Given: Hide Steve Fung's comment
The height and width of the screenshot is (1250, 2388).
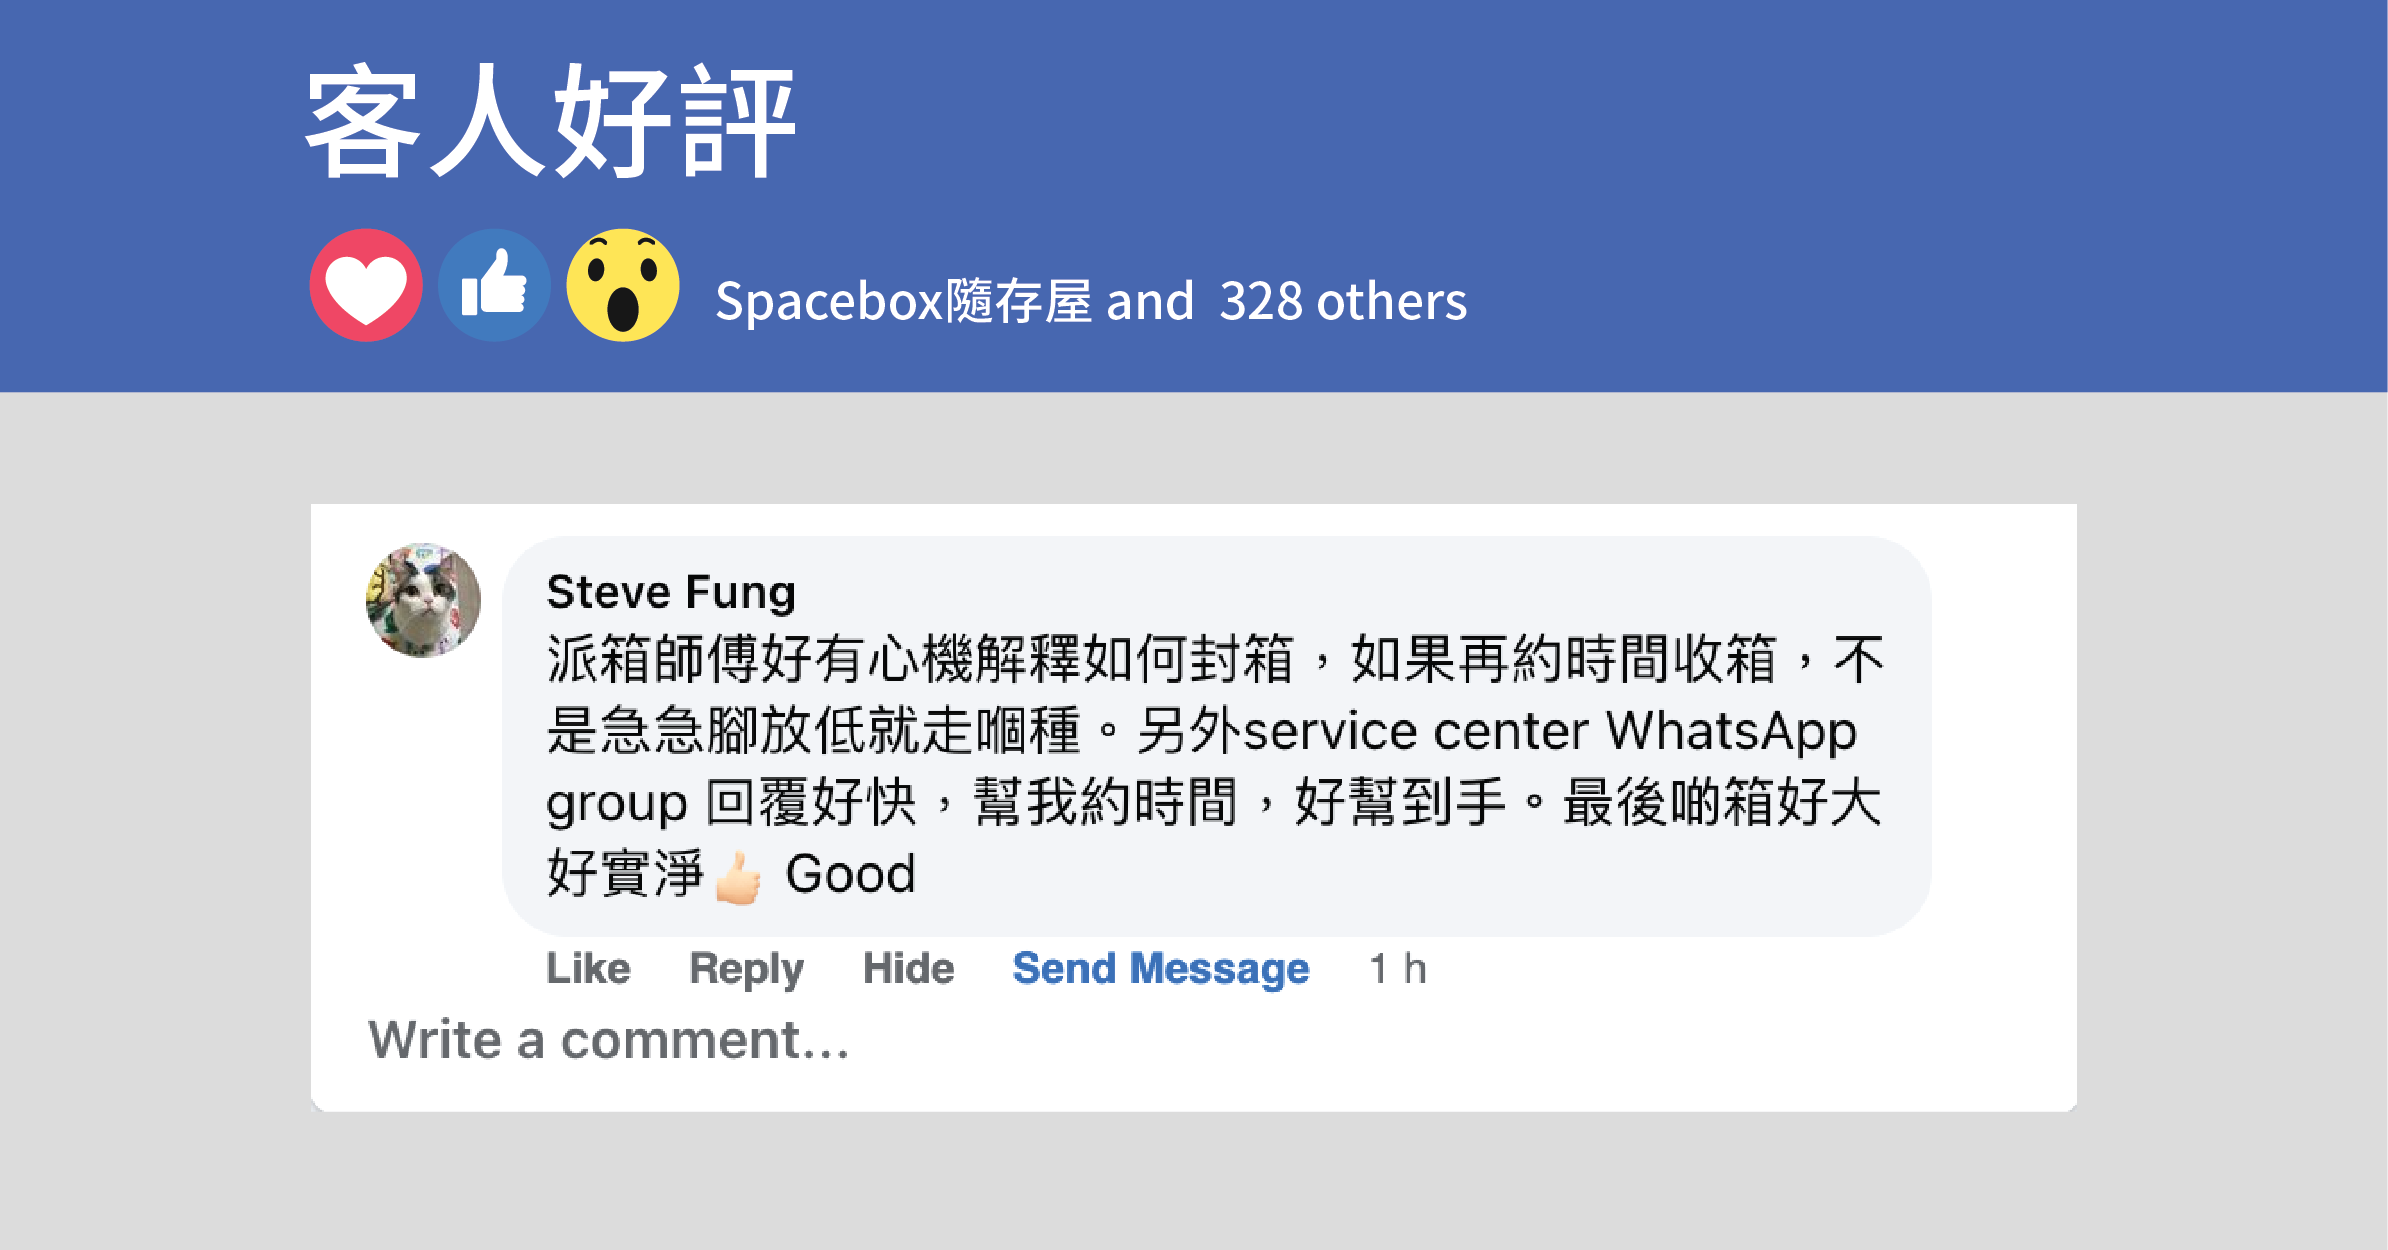Looking at the screenshot, I should (908, 968).
